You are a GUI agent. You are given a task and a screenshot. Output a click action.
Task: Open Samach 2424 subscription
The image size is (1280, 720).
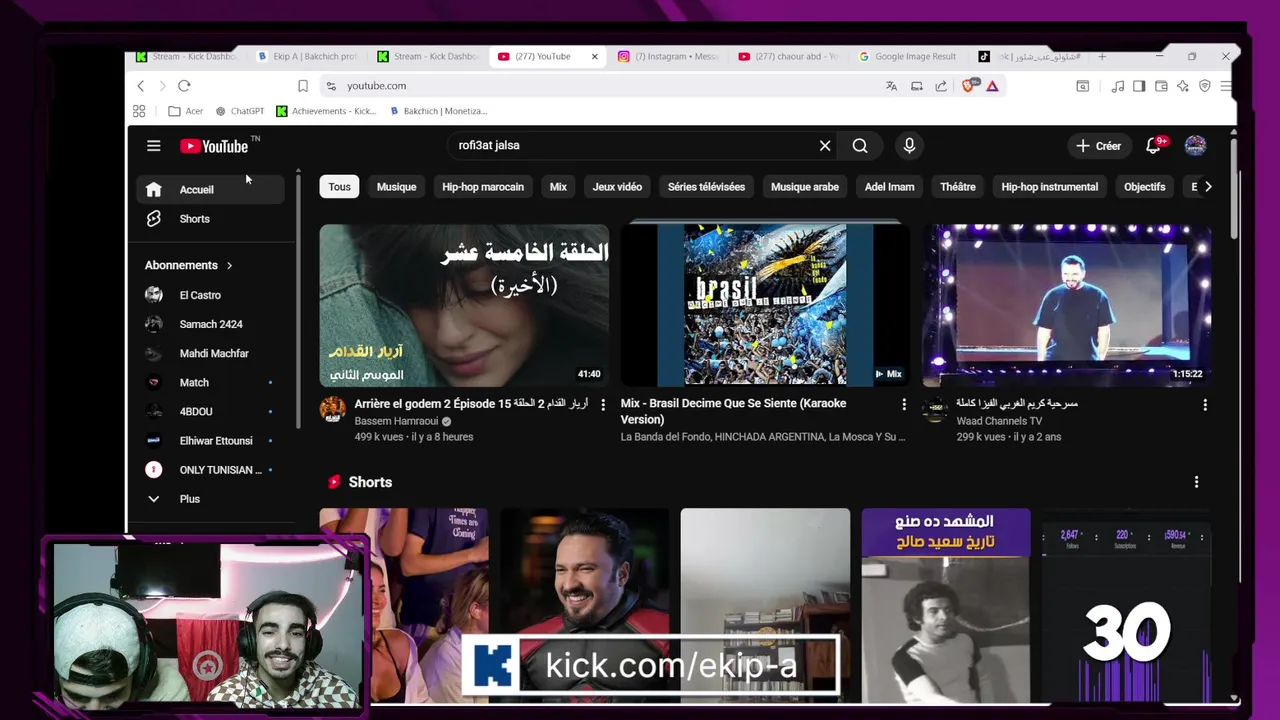[x=210, y=324]
